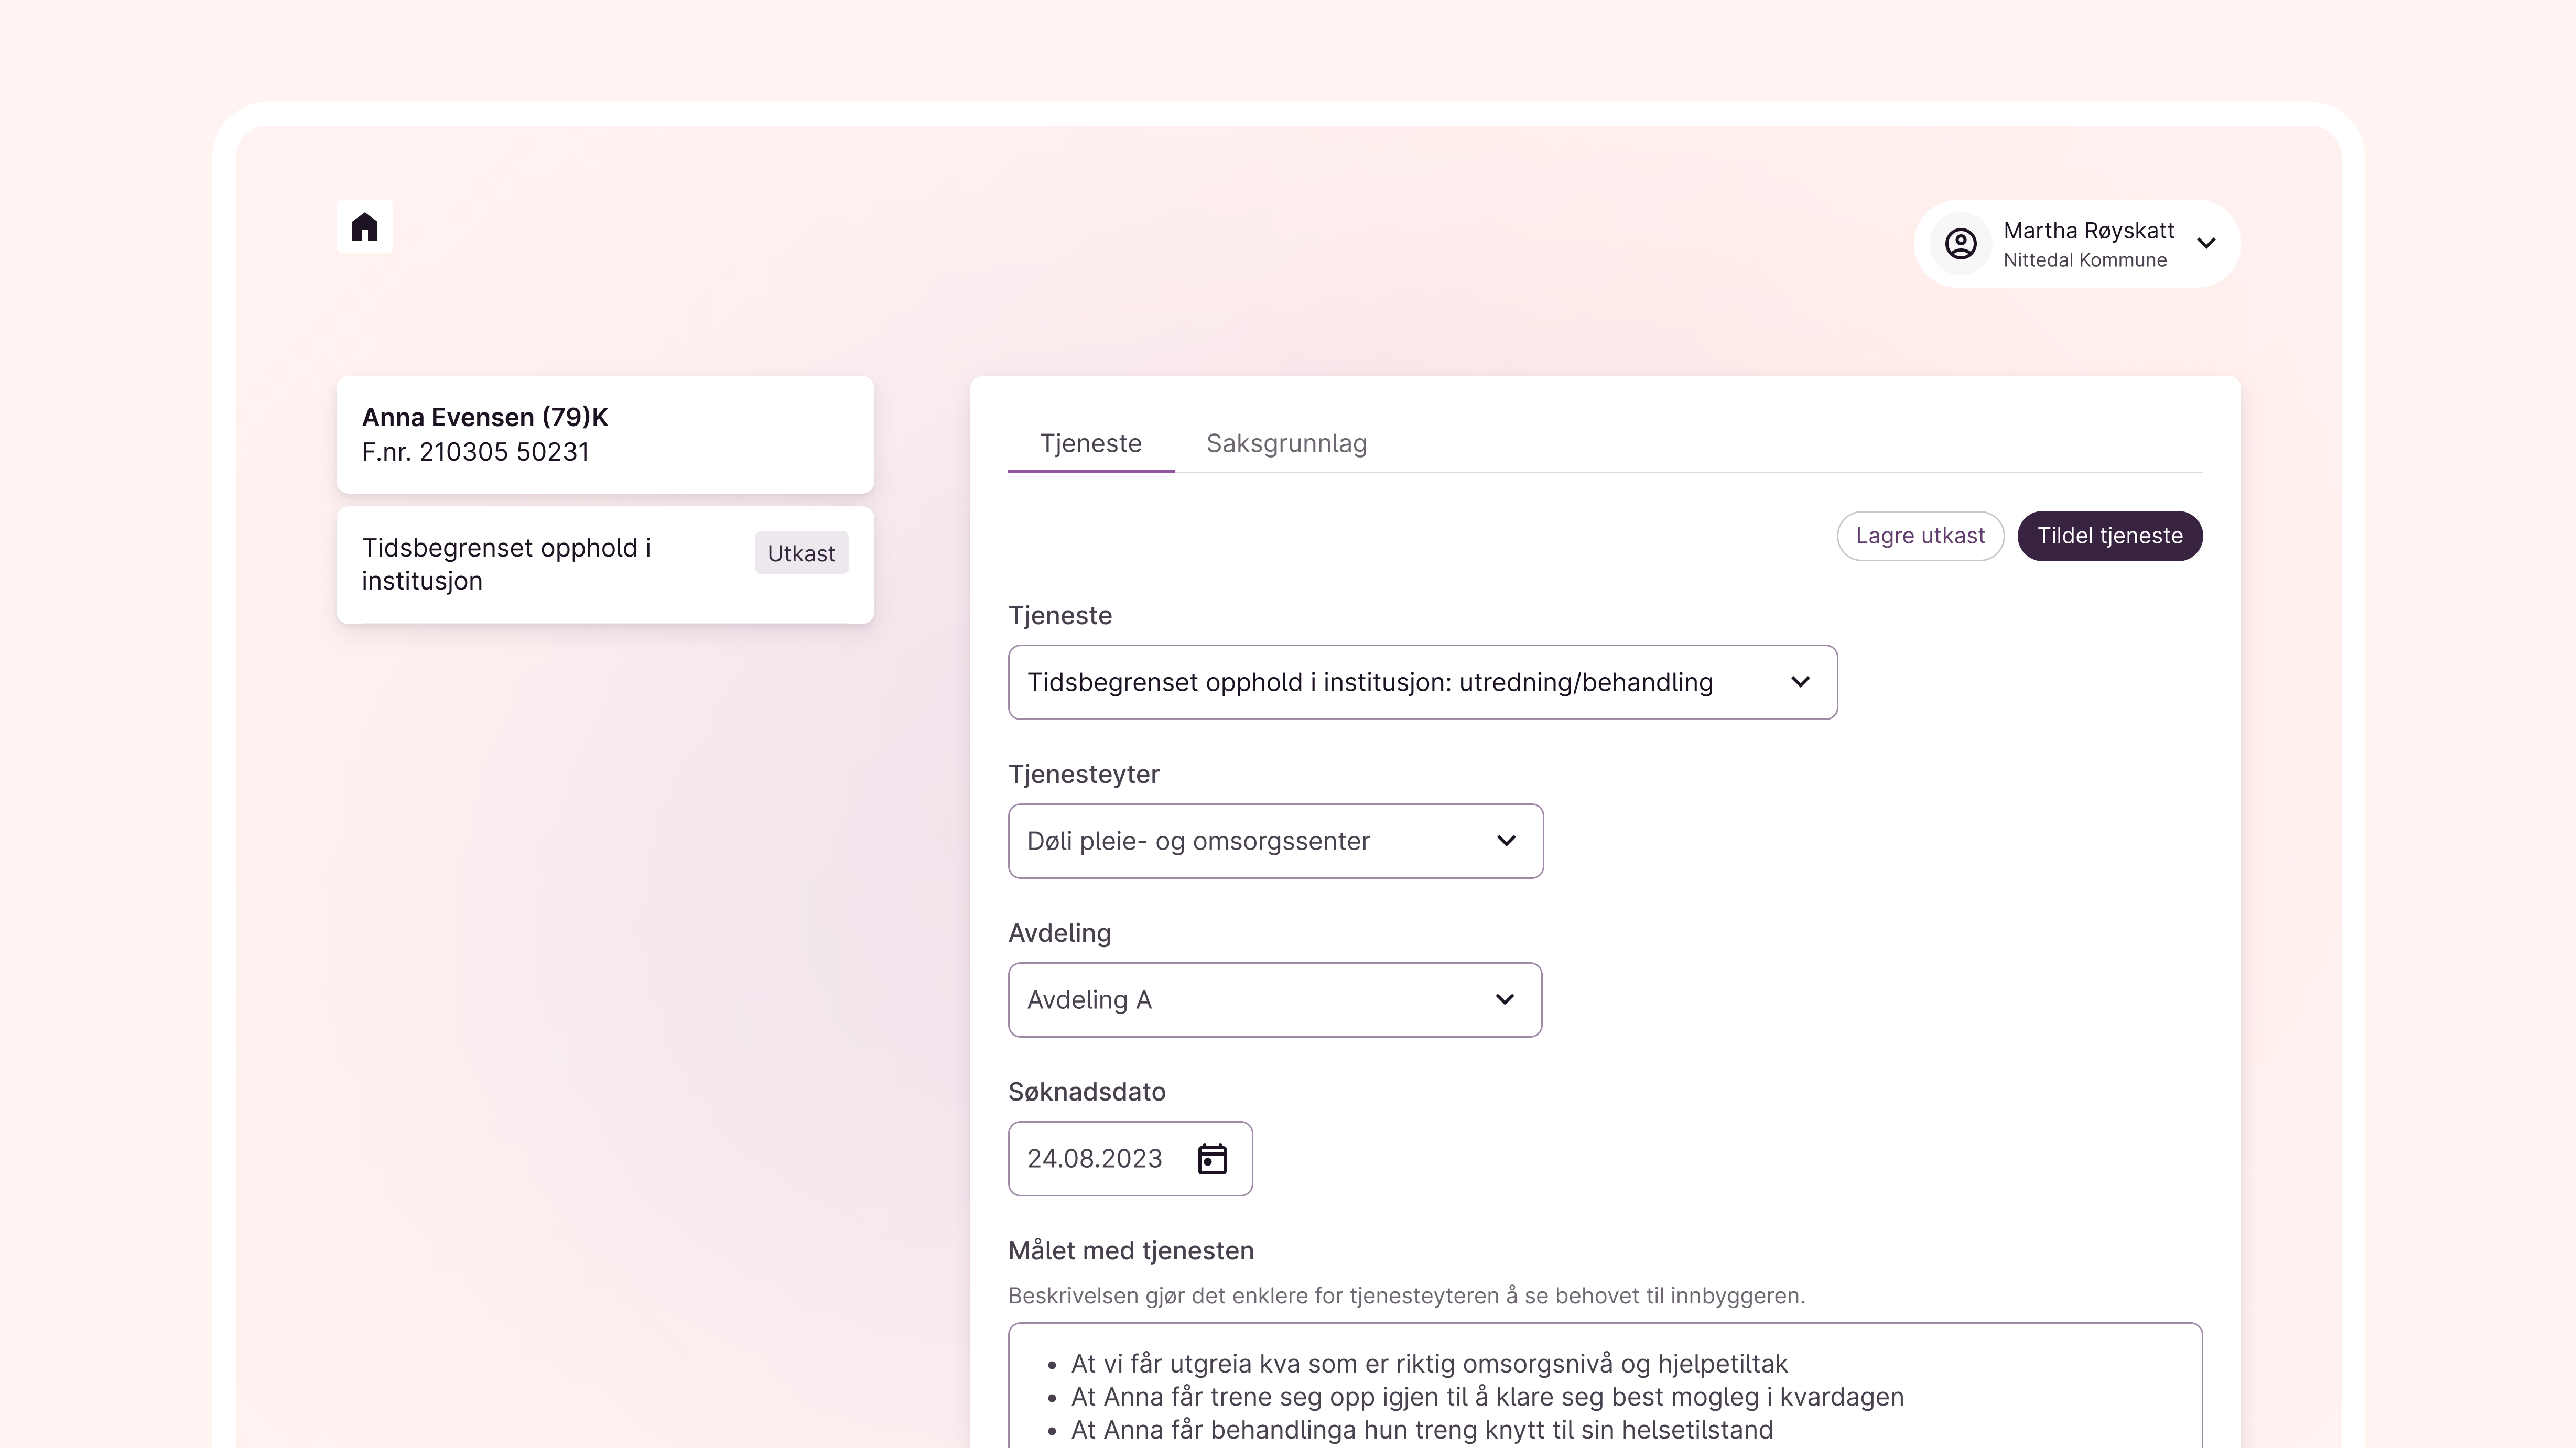Image resolution: width=2576 pixels, height=1448 pixels.
Task: Click the Søknadsdato field label
Action: pyautogui.click(x=1087, y=1092)
